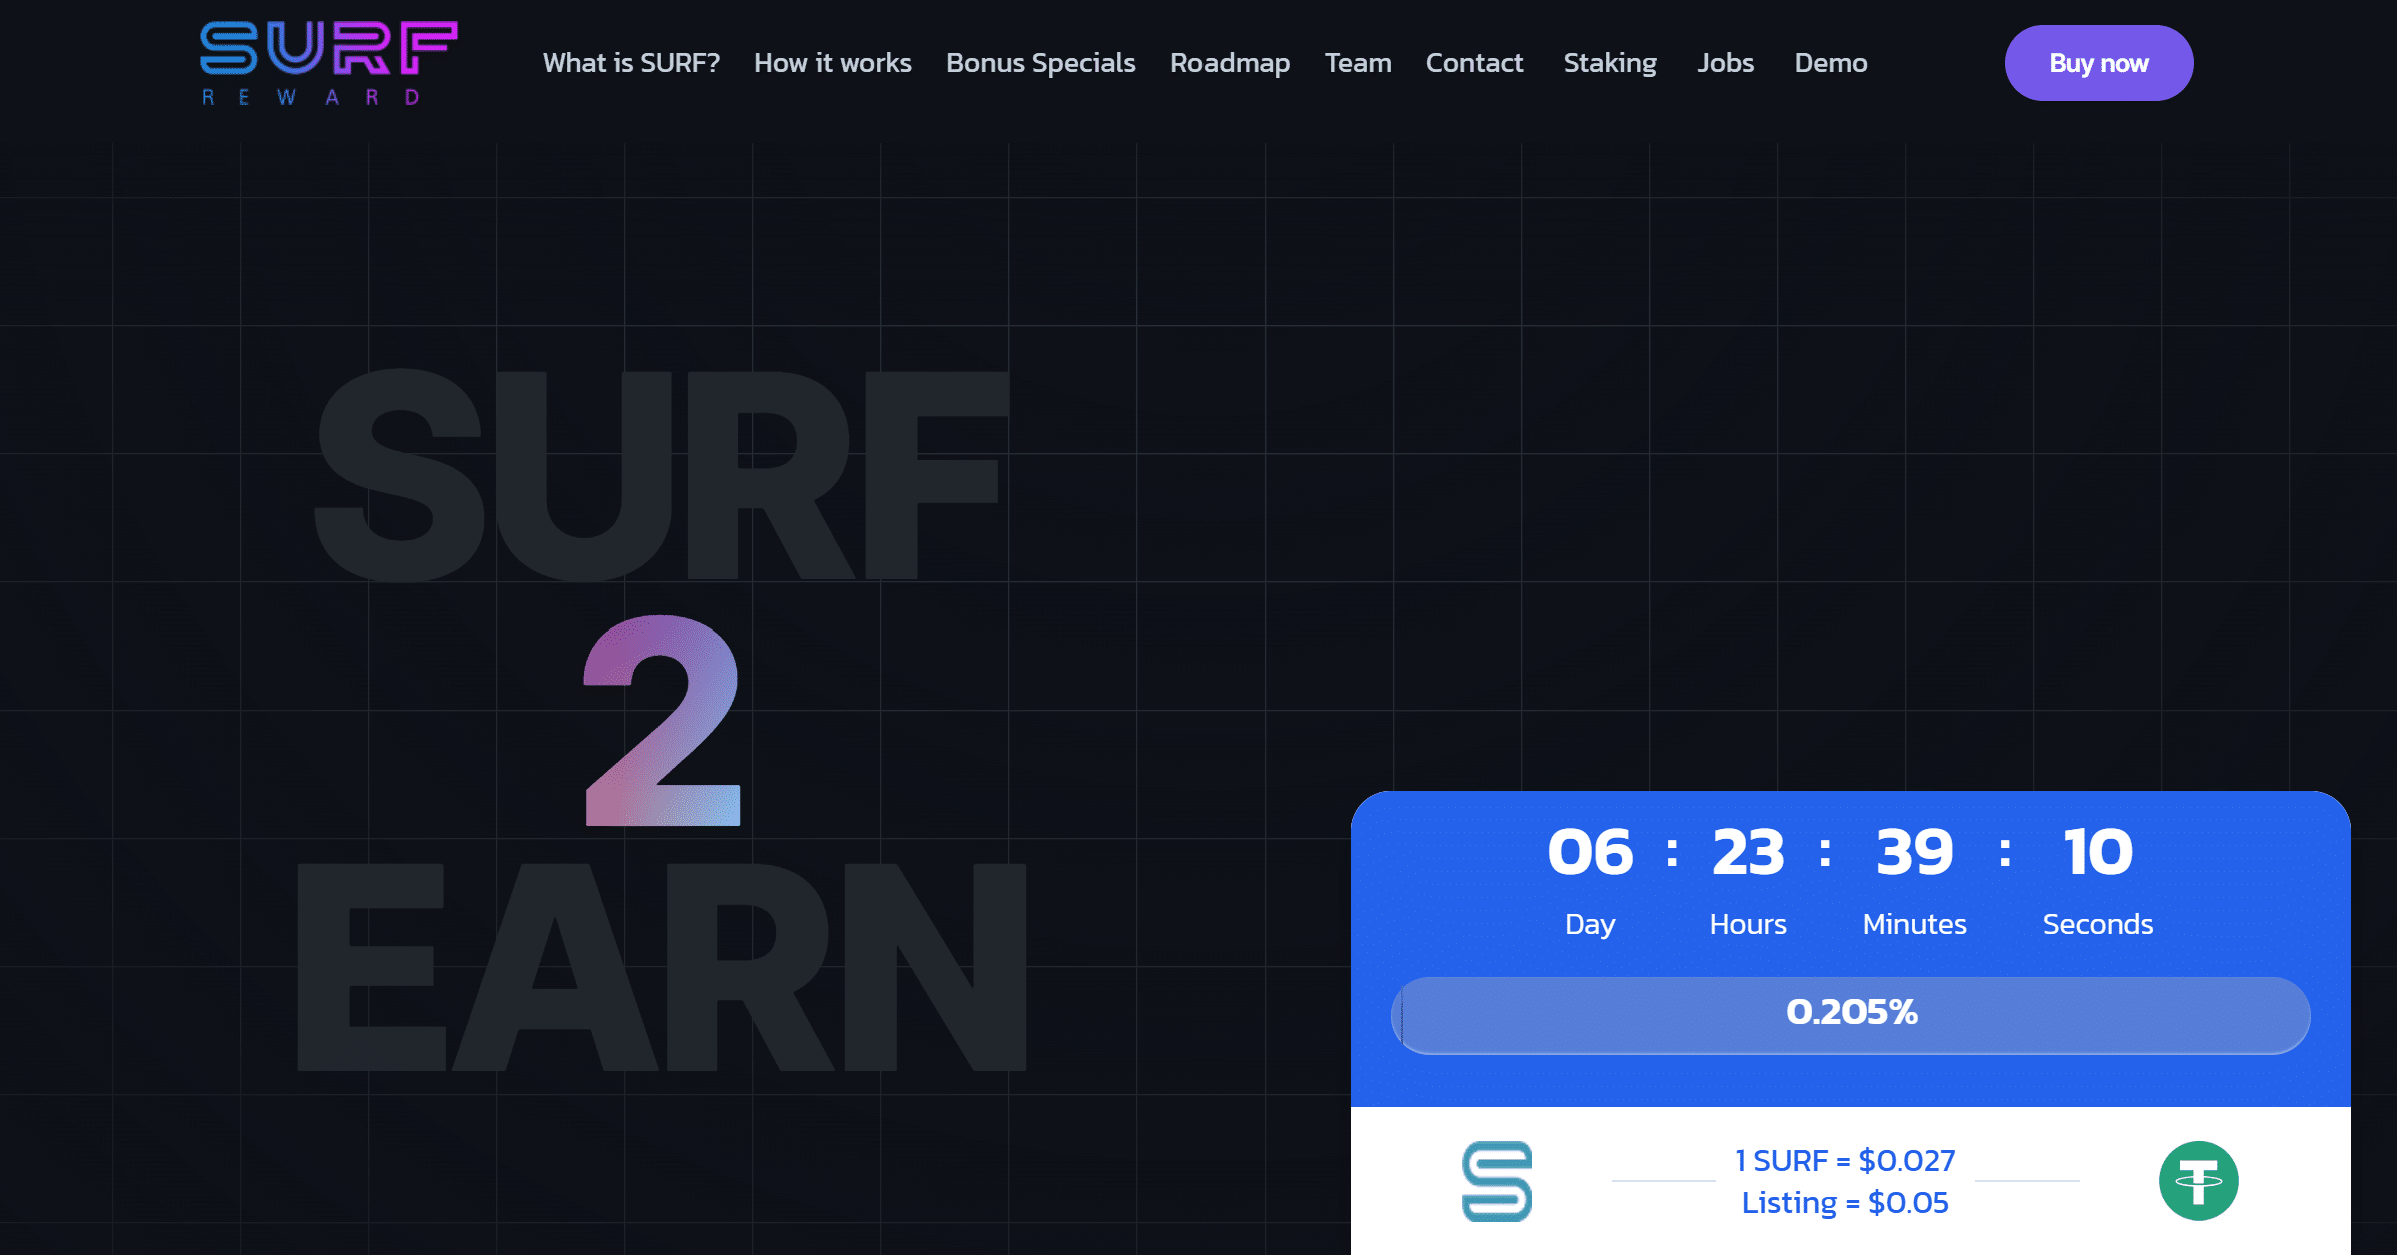Open the Demo link

pos(1831,63)
